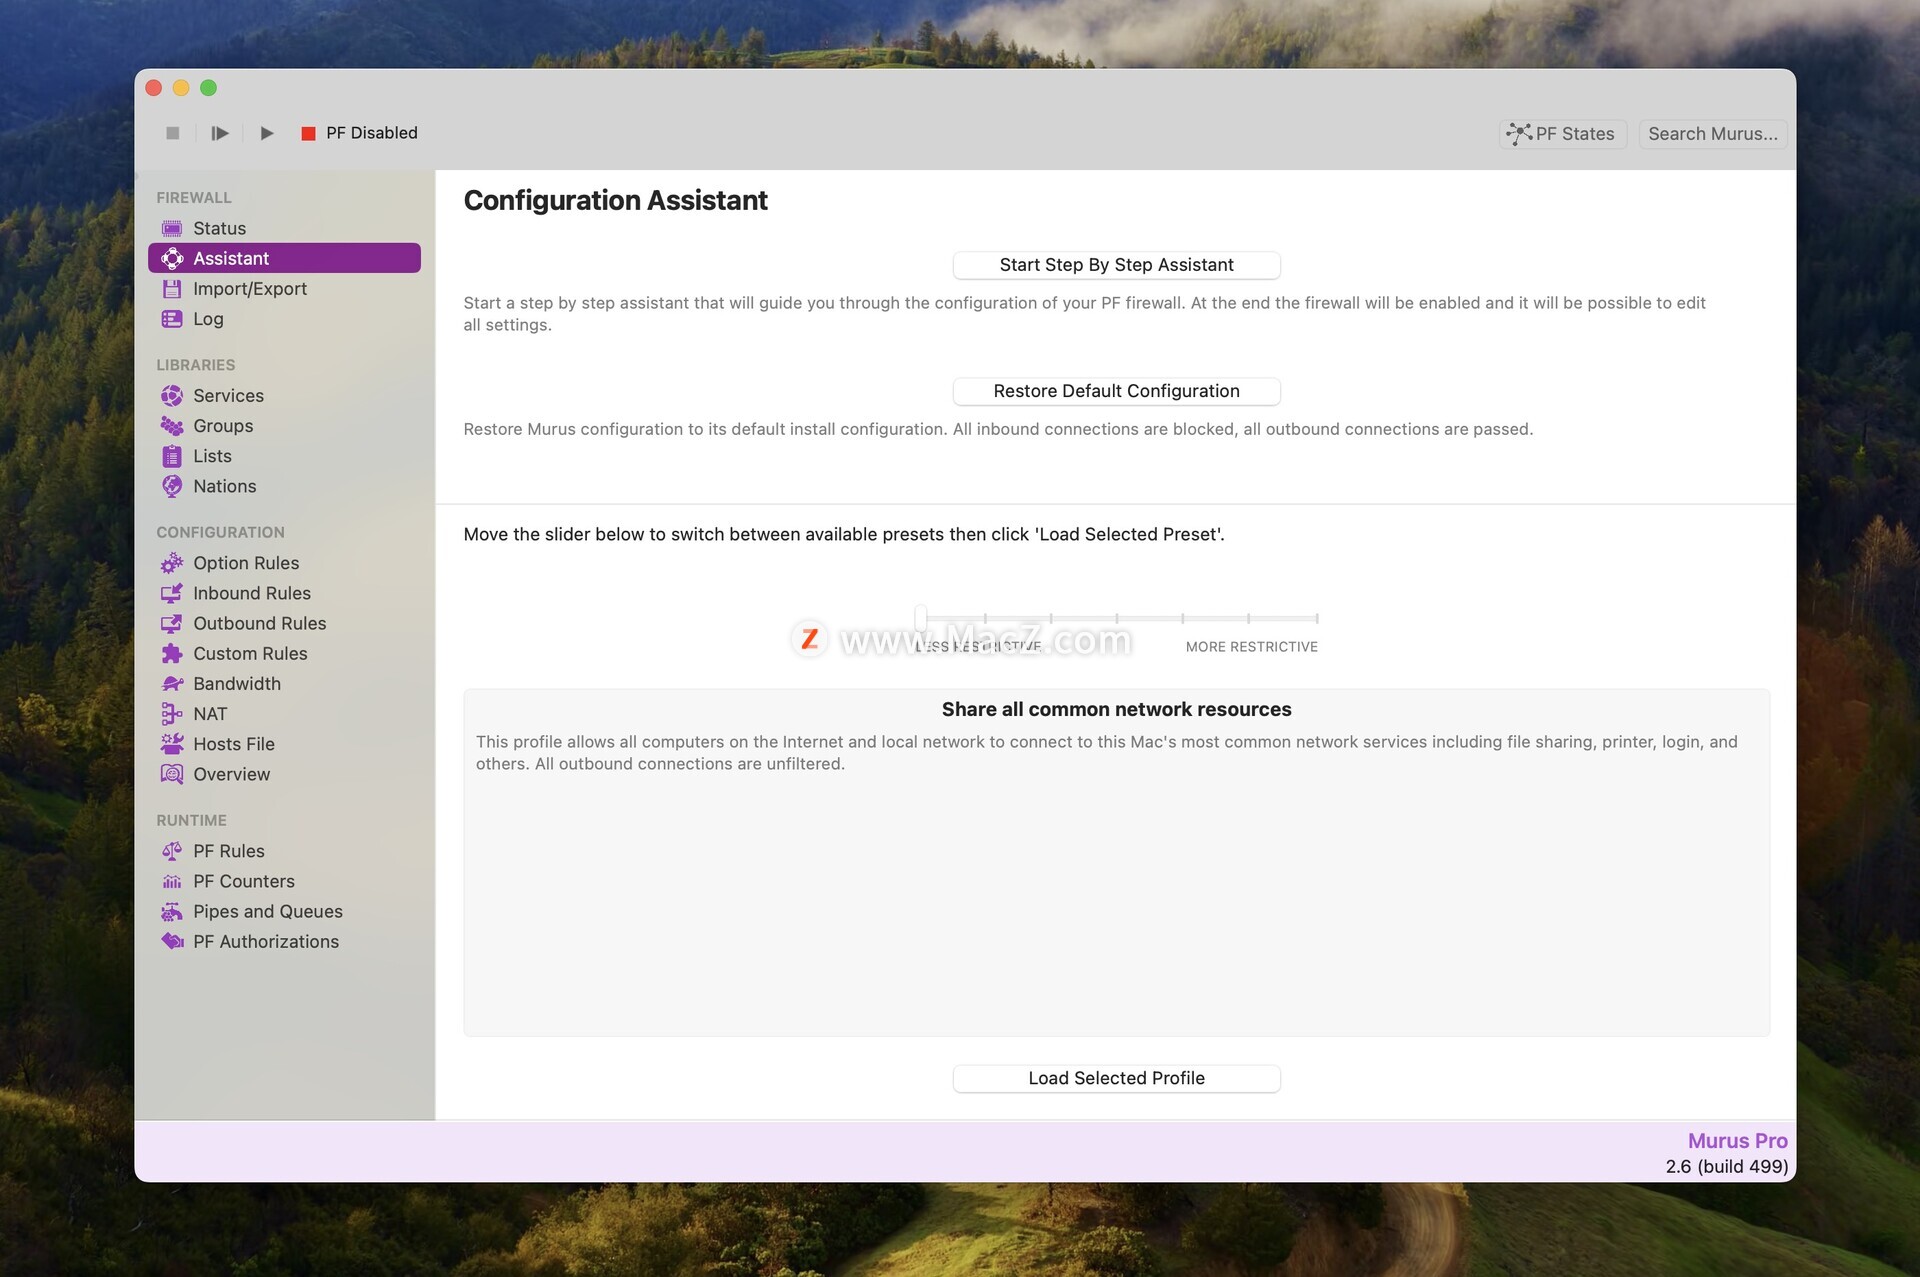The image size is (1920, 1277).
Task: Select Inbound Rules label
Action: pos(252,593)
